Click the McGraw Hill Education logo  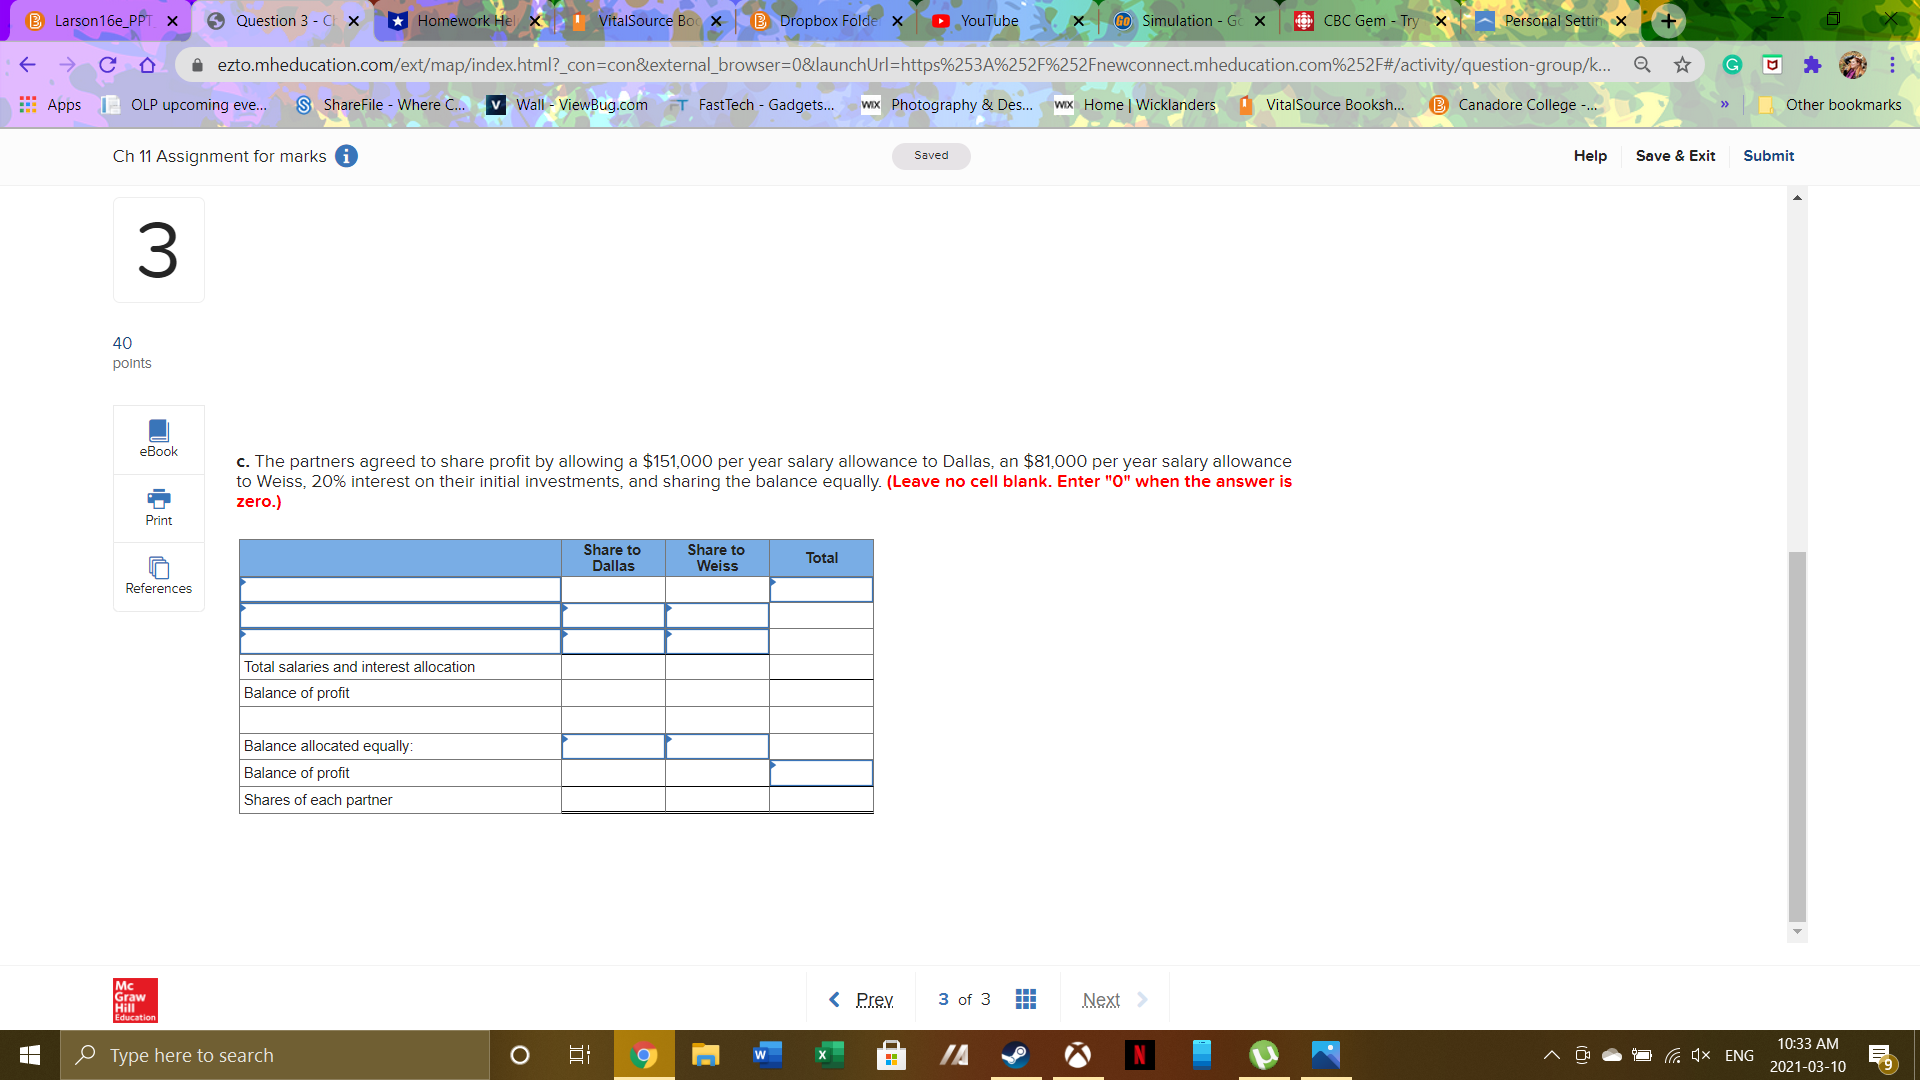134,1000
